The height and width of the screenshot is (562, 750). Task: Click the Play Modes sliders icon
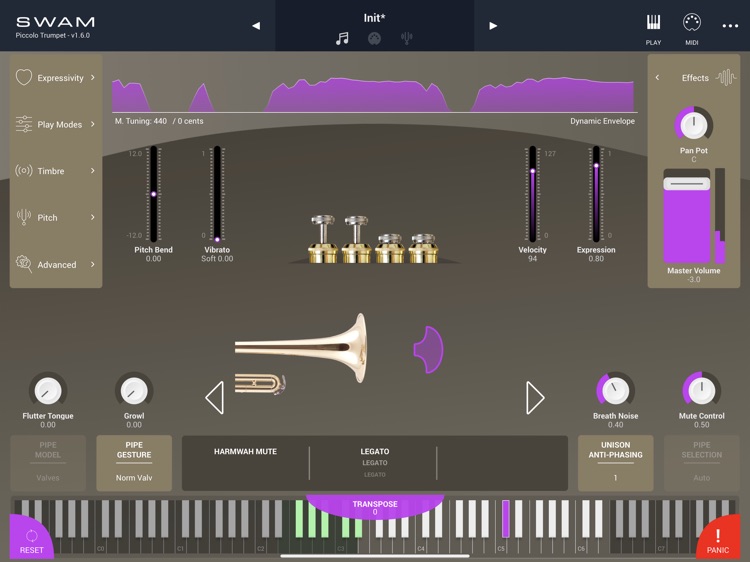(23, 124)
